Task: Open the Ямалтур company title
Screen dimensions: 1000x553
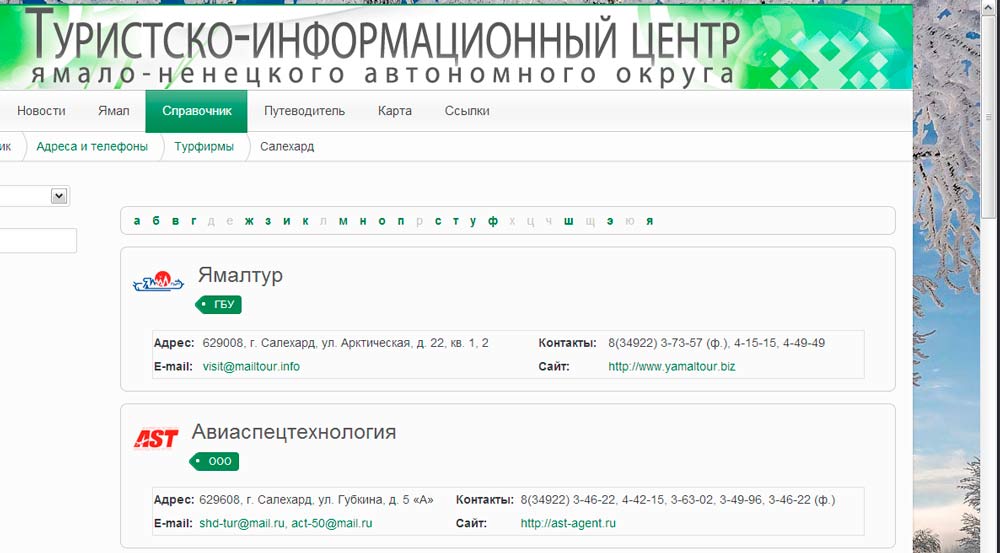Action: (240, 276)
